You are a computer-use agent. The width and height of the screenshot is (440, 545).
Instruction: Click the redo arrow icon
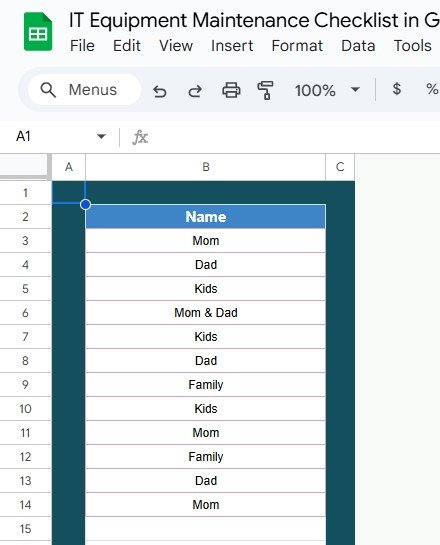(x=195, y=91)
